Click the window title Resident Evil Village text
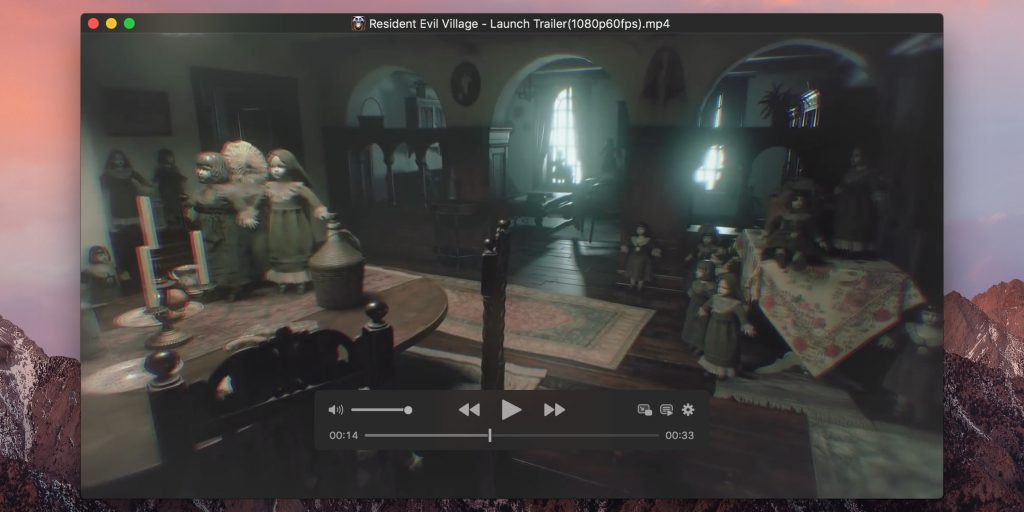 tap(519, 24)
